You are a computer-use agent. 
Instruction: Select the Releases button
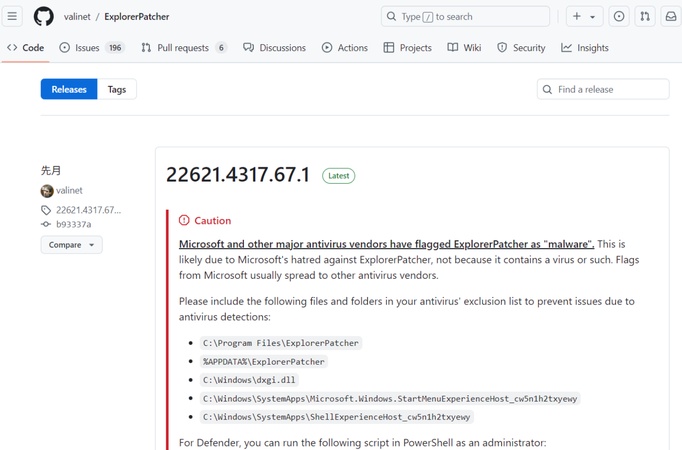(x=69, y=89)
